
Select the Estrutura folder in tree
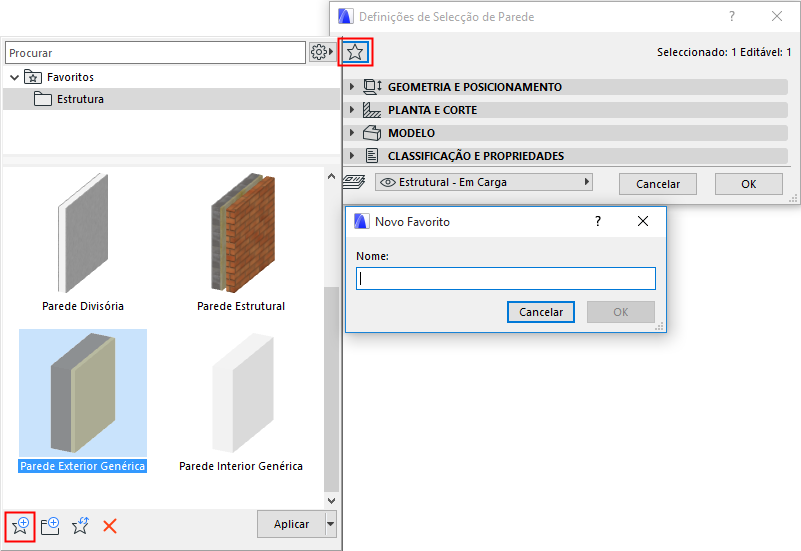pos(171,99)
